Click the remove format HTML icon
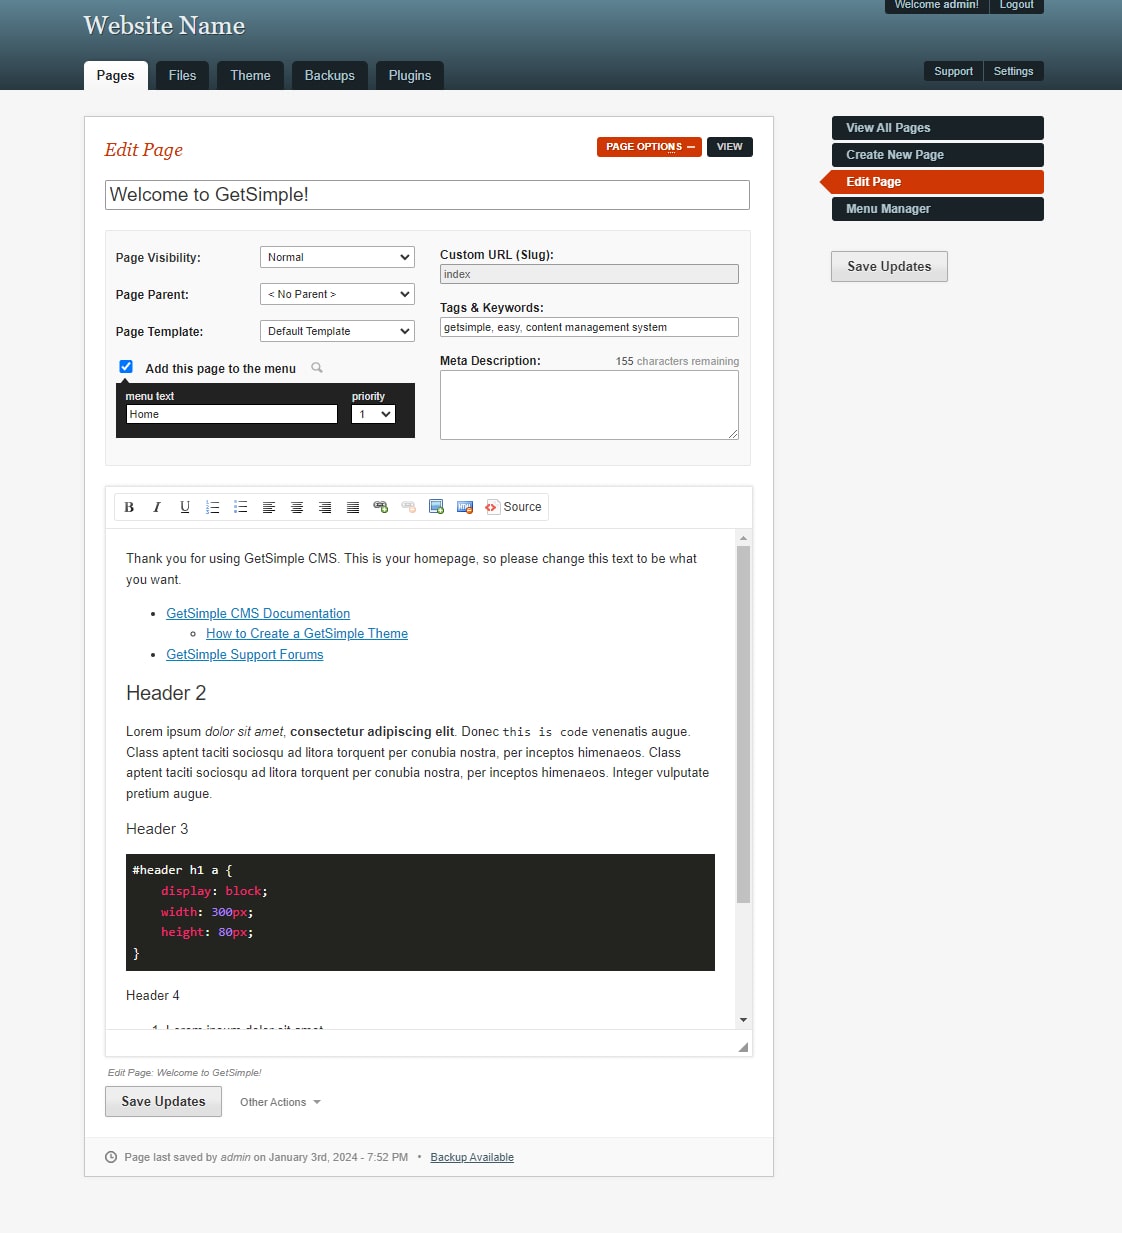The image size is (1122, 1233). coord(465,507)
